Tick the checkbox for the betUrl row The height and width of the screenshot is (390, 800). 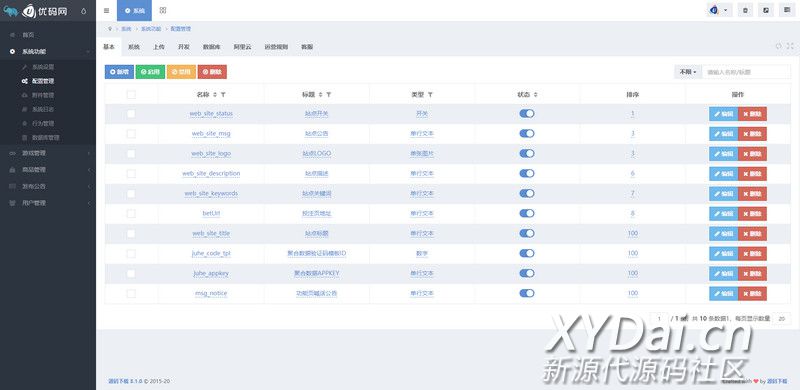pyautogui.click(x=131, y=213)
